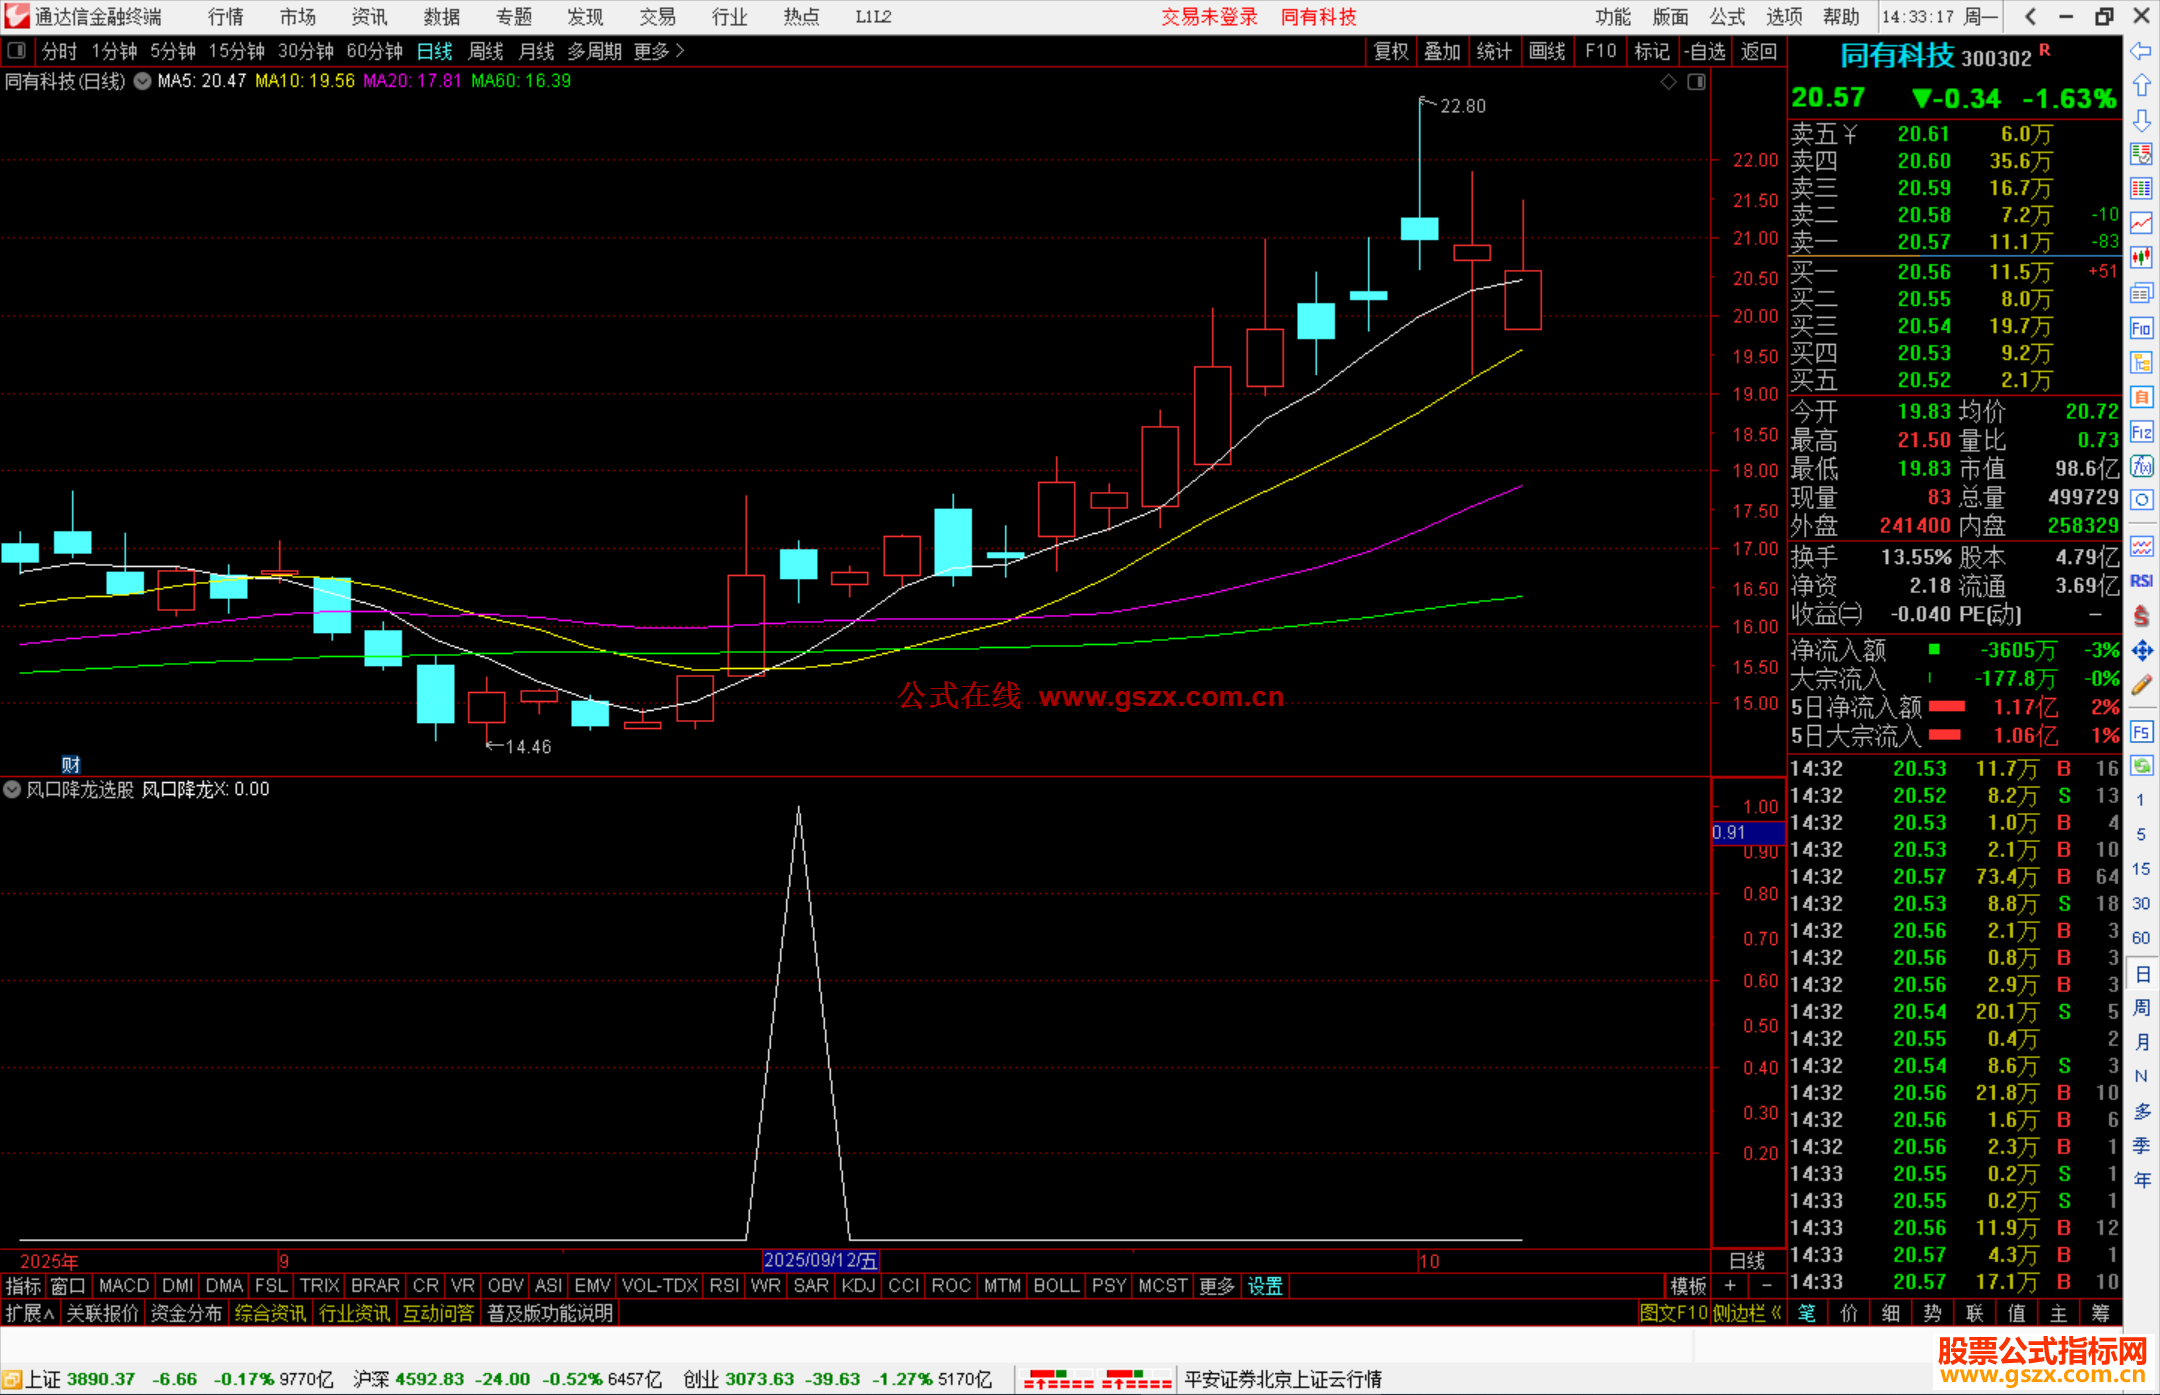
Task: Click the RSI sidebar icon
Action: click(2141, 581)
